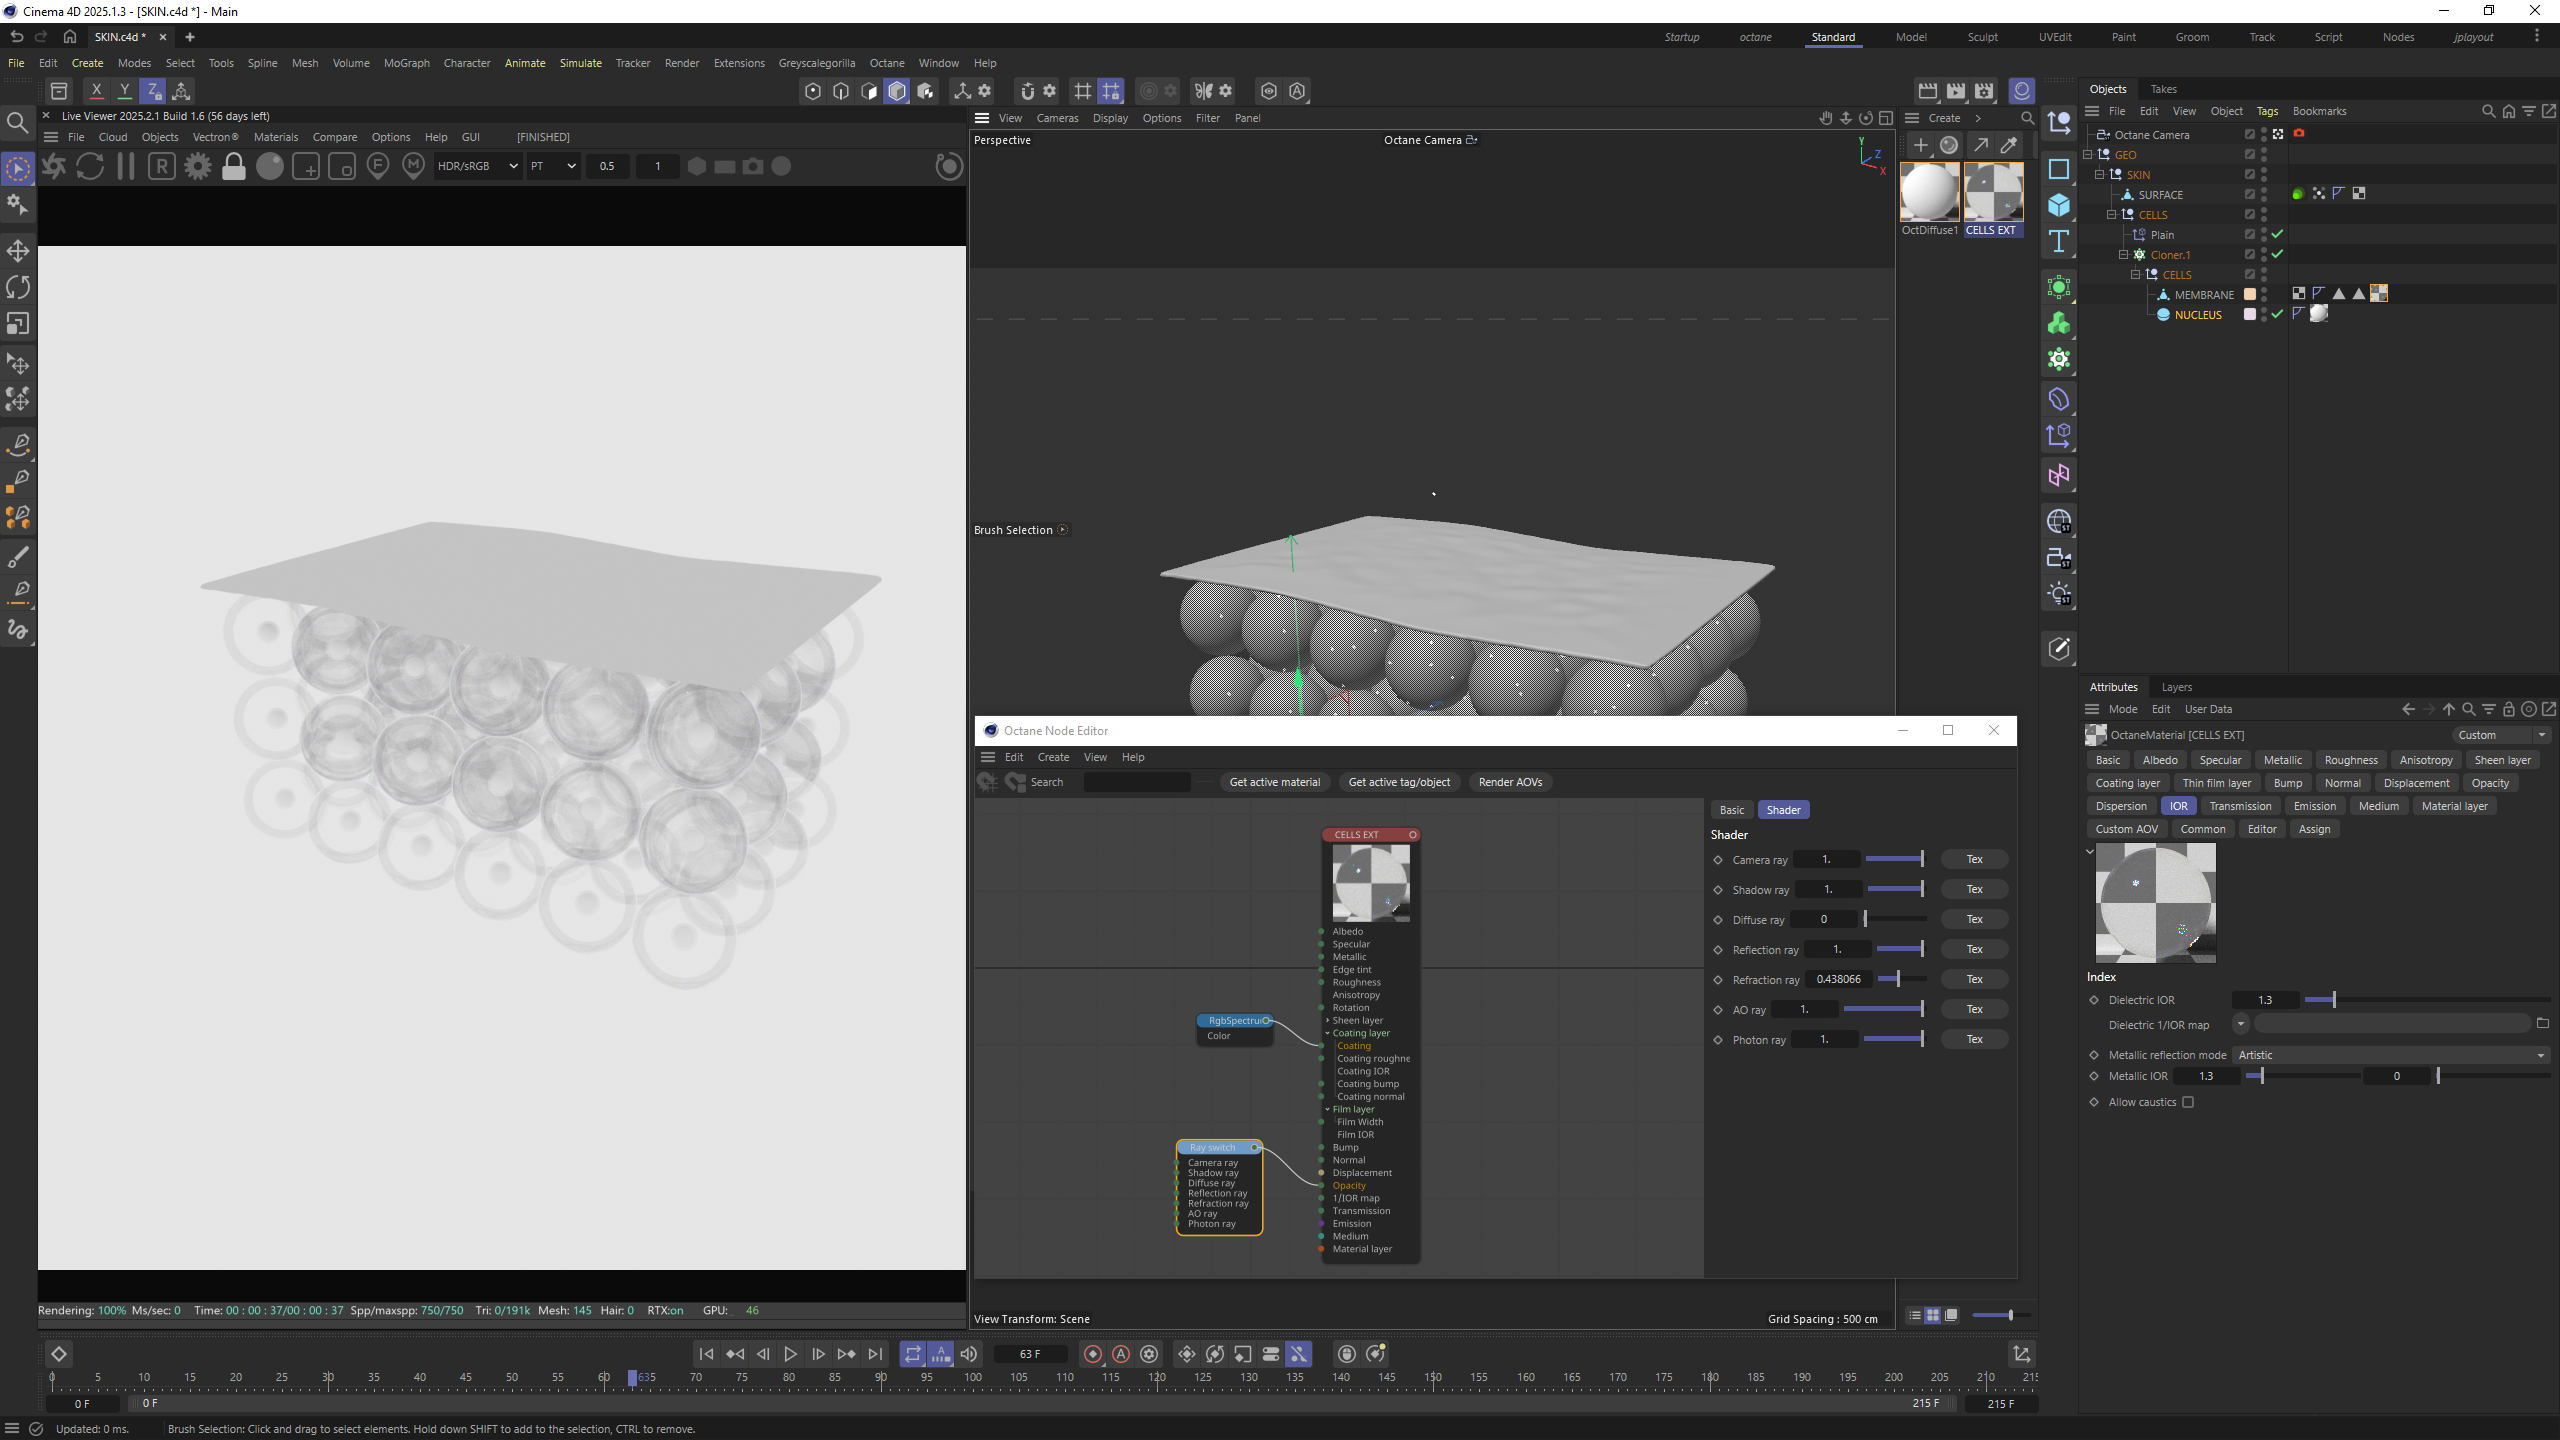Click the Get active material button
Viewport: 2560px width, 1440px height.
[x=1274, y=782]
